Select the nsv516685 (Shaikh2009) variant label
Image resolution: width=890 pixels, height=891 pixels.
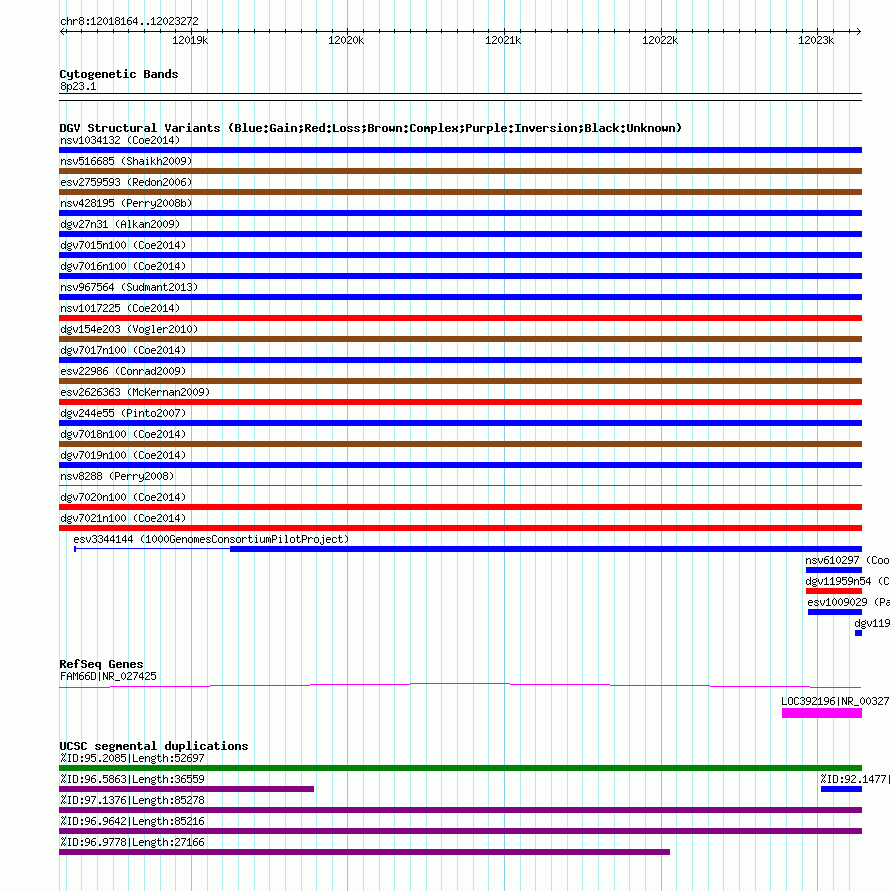pos(126,161)
